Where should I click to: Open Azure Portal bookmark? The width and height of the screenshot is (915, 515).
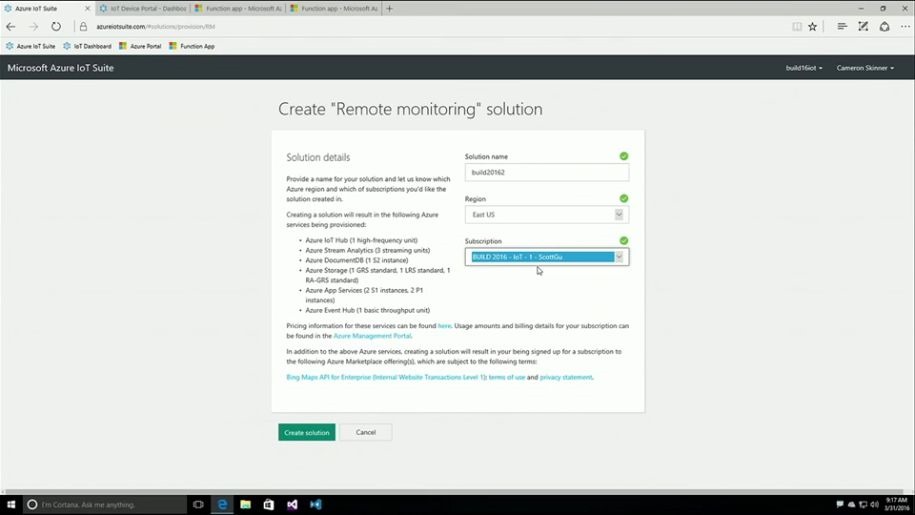point(140,46)
